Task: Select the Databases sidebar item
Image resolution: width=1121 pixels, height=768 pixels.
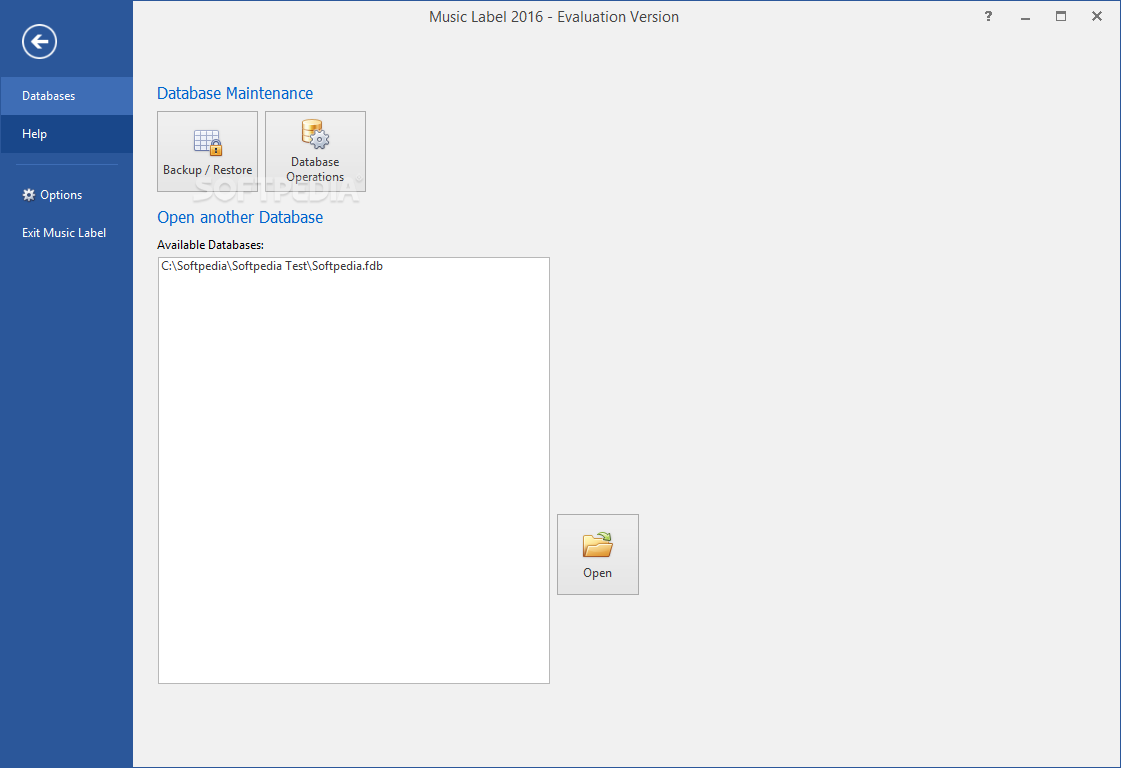Action: (66, 96)
